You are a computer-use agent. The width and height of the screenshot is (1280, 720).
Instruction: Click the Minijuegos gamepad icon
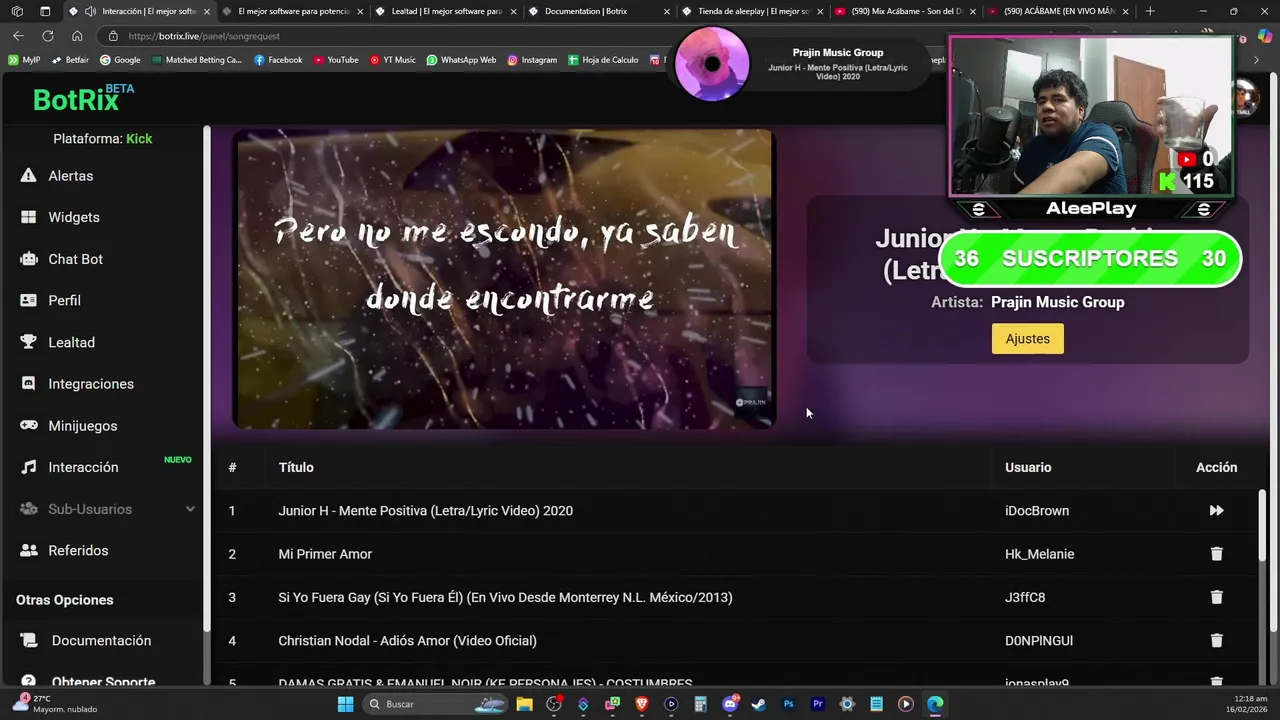click(29, 426)
